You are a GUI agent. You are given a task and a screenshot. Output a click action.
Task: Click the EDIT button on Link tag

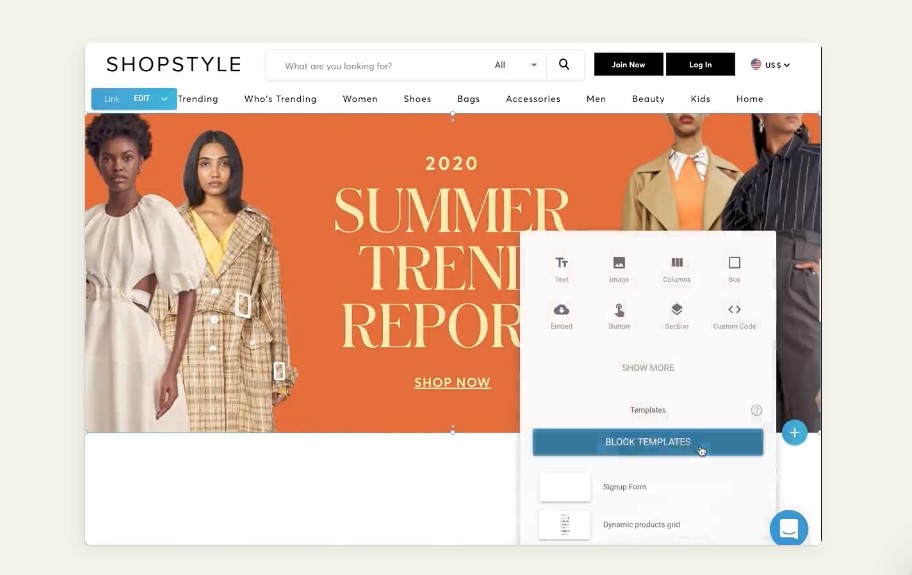(x=141, y=98)
